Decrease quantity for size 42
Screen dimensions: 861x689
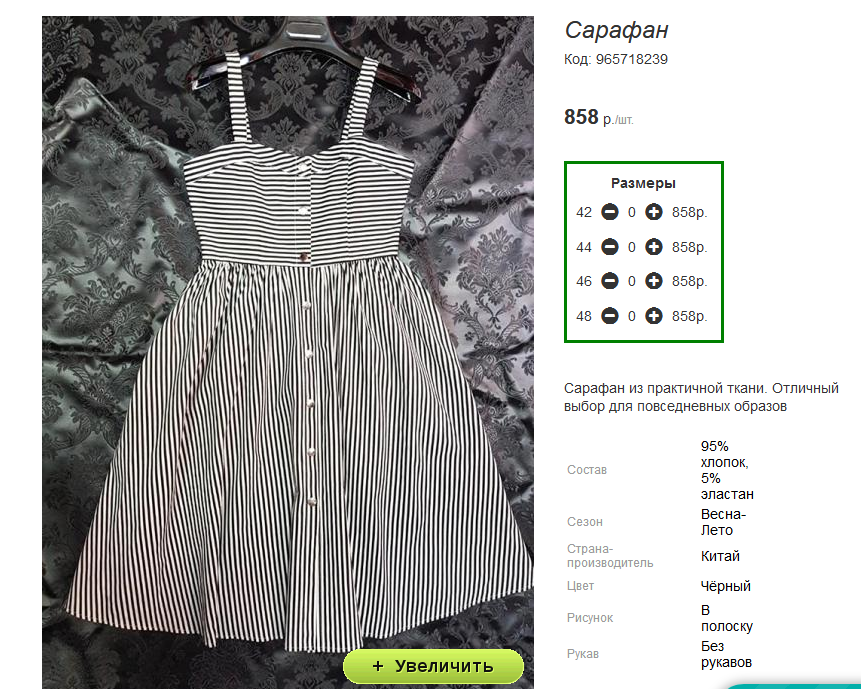[610, 212]
